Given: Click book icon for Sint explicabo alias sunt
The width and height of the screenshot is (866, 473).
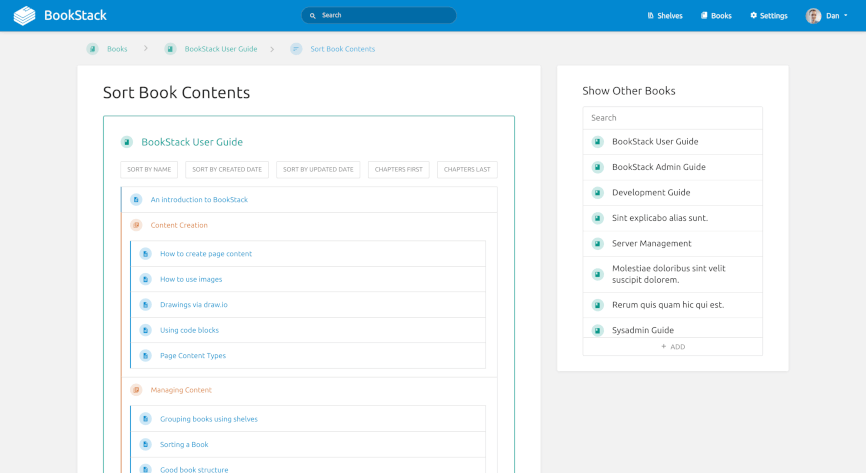Looking at the screenshot, I should 598,218.
